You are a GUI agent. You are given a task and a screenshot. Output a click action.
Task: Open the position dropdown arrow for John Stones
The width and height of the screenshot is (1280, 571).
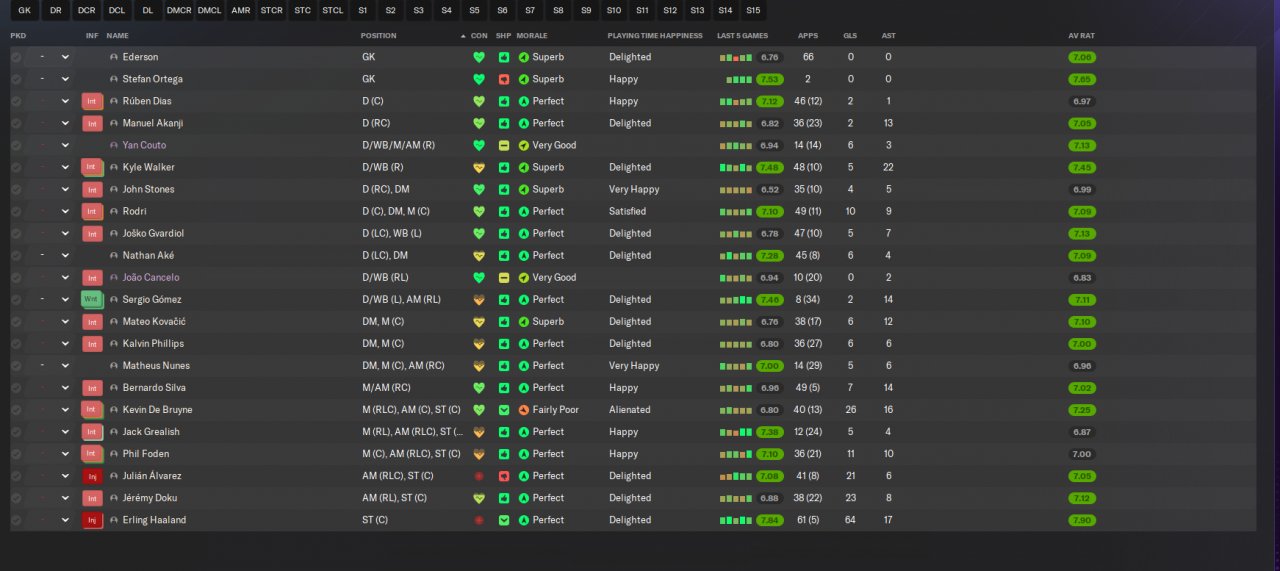[x=65, y=189]
